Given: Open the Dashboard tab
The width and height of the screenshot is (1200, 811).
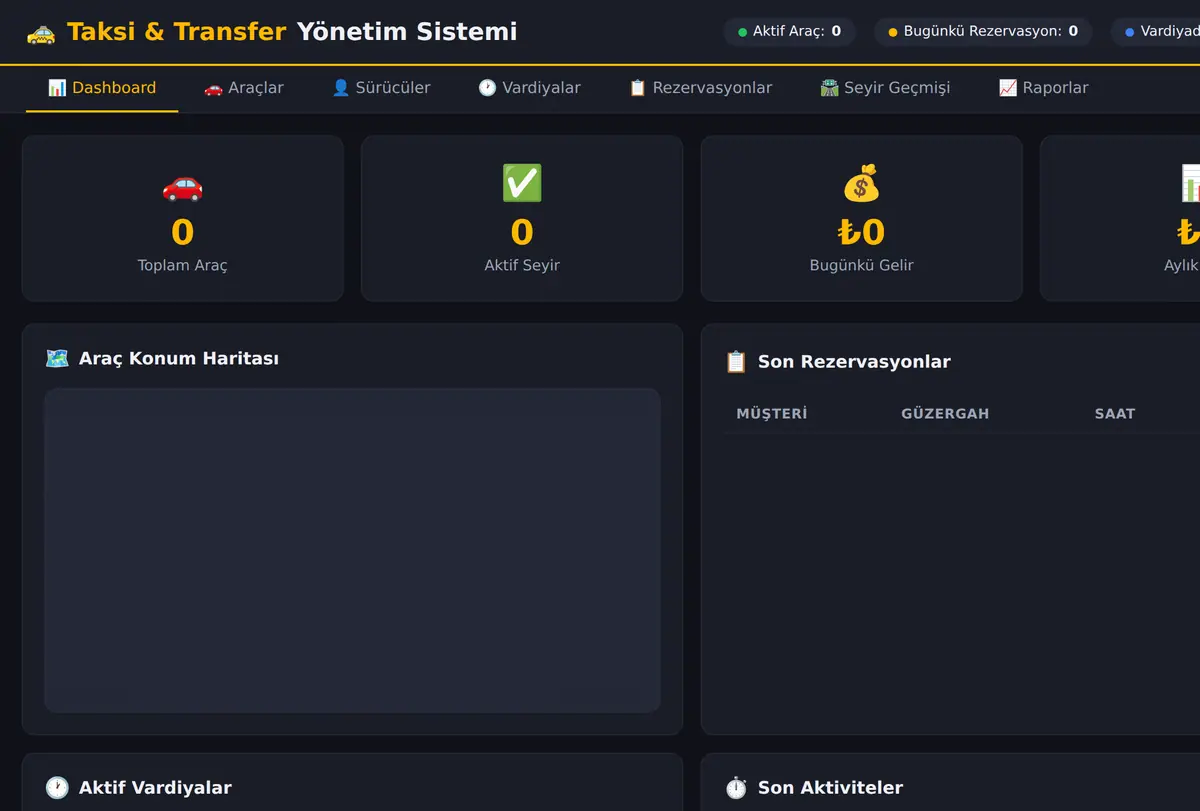Looking at the screenshot, I should coord(102,88).
